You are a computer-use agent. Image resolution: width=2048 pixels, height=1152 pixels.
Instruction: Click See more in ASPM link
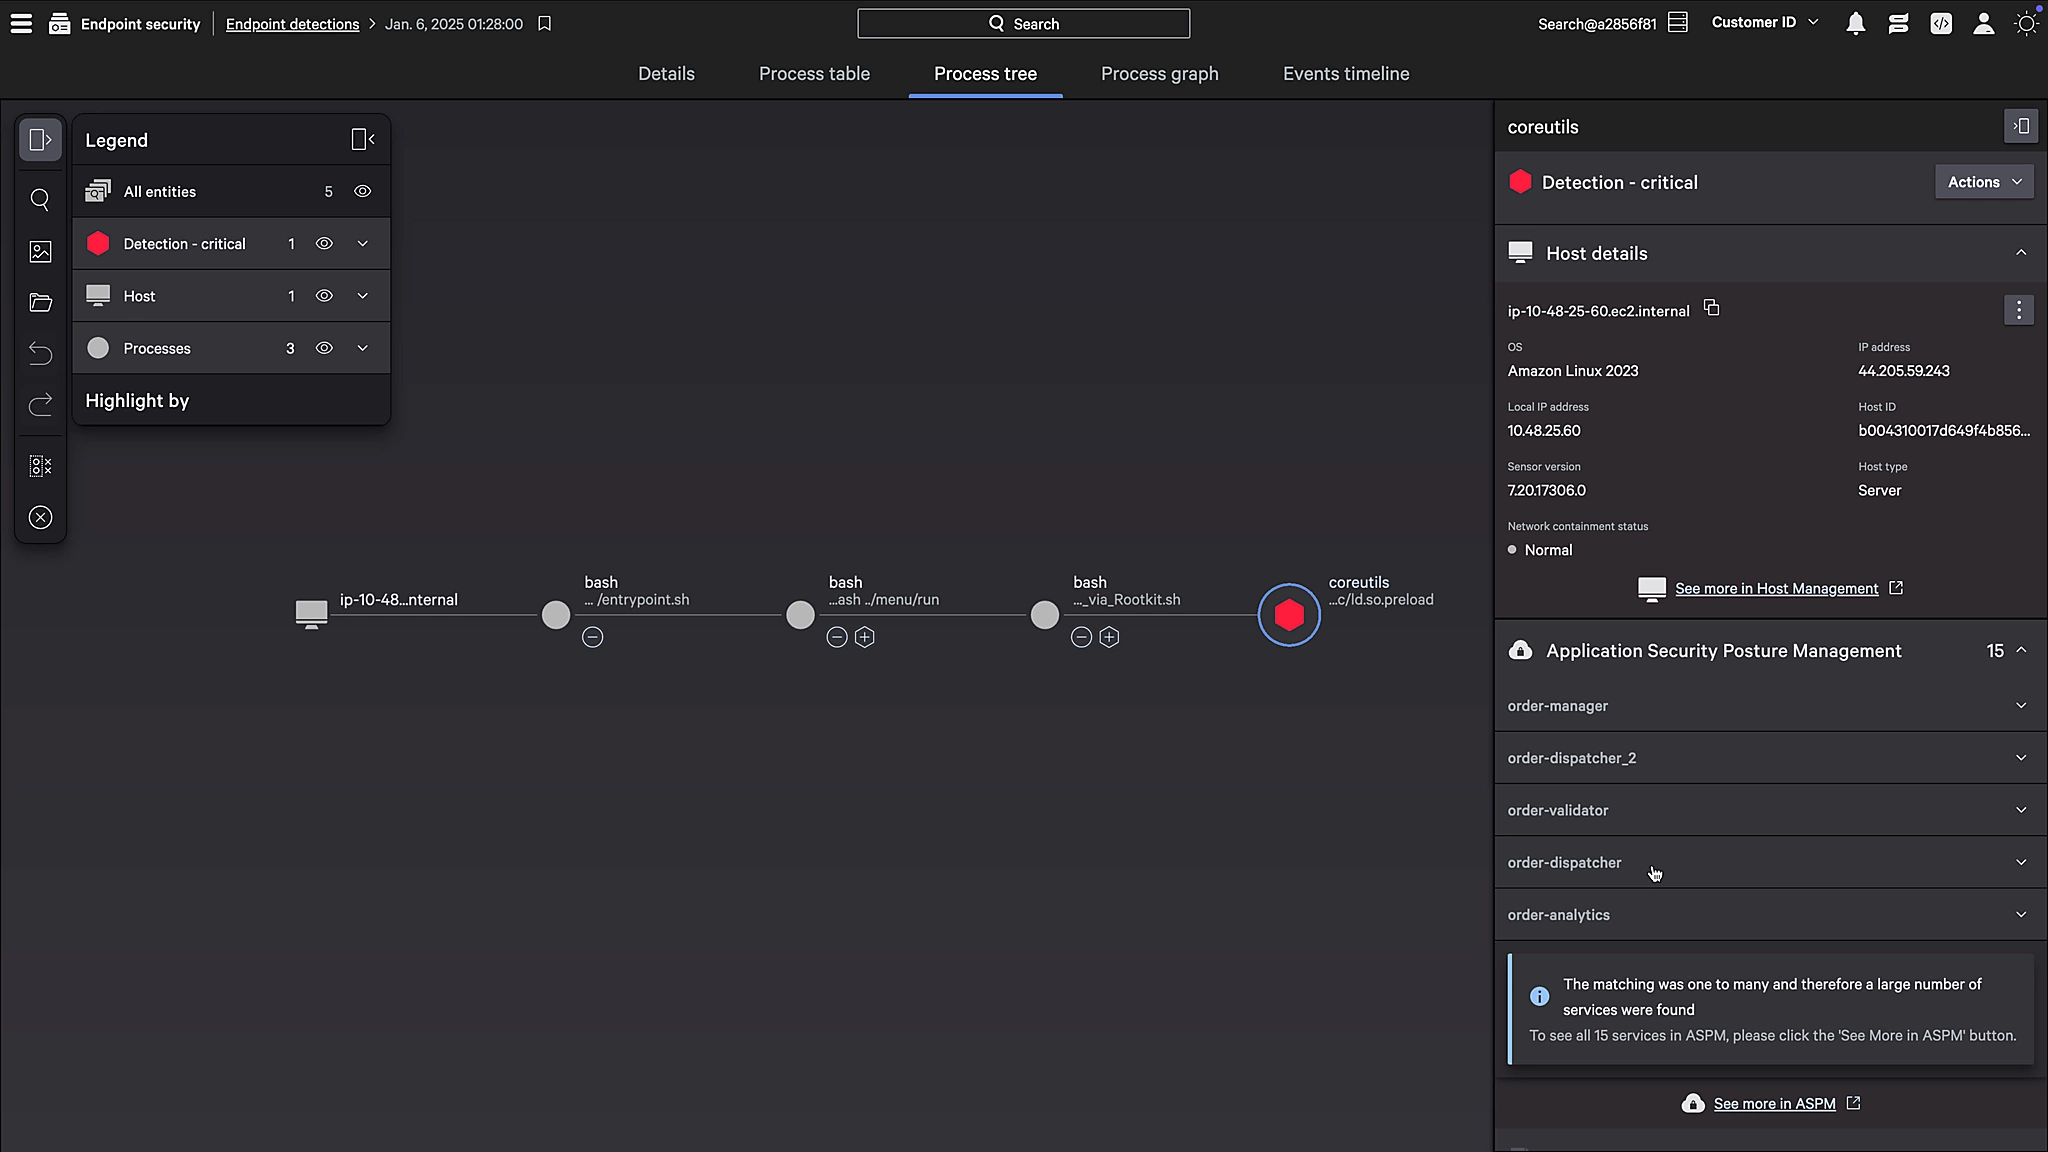pos(1774,1104)
